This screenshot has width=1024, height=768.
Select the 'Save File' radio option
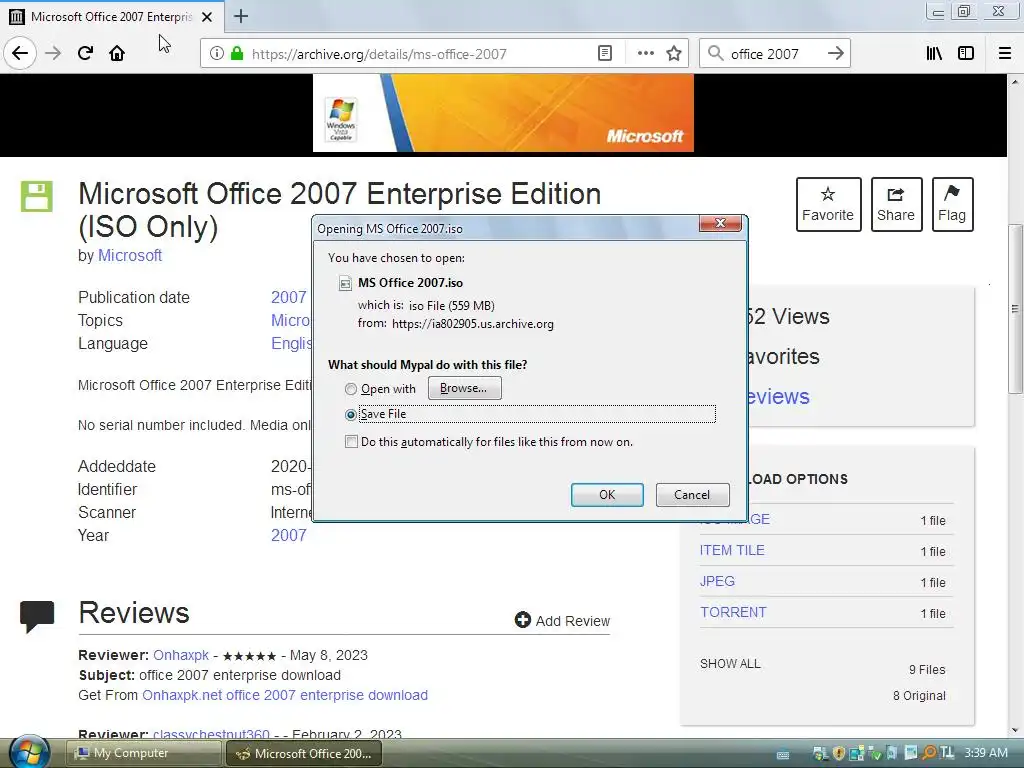(351, 415)
